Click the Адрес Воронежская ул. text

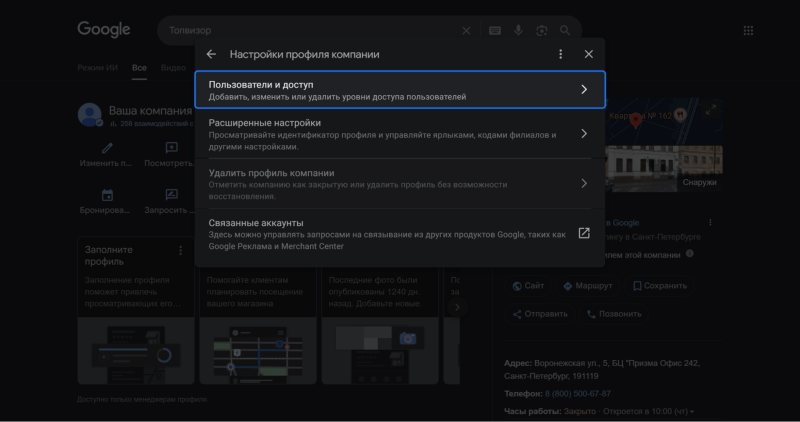602,369
